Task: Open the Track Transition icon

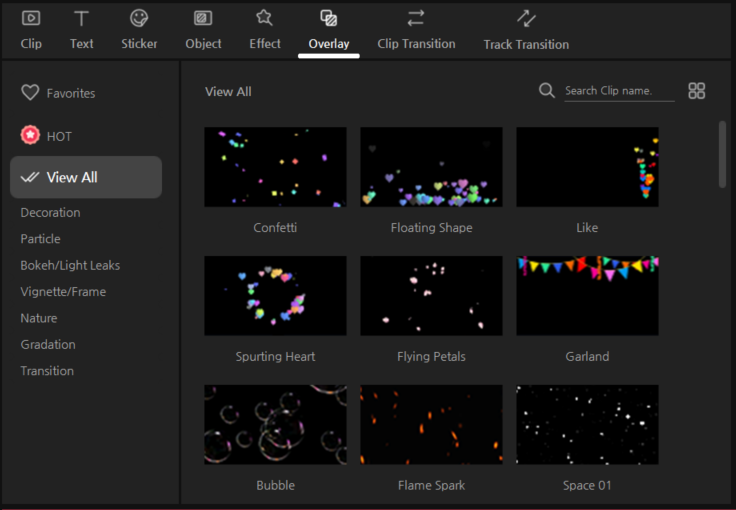Action: coord(526,18)
